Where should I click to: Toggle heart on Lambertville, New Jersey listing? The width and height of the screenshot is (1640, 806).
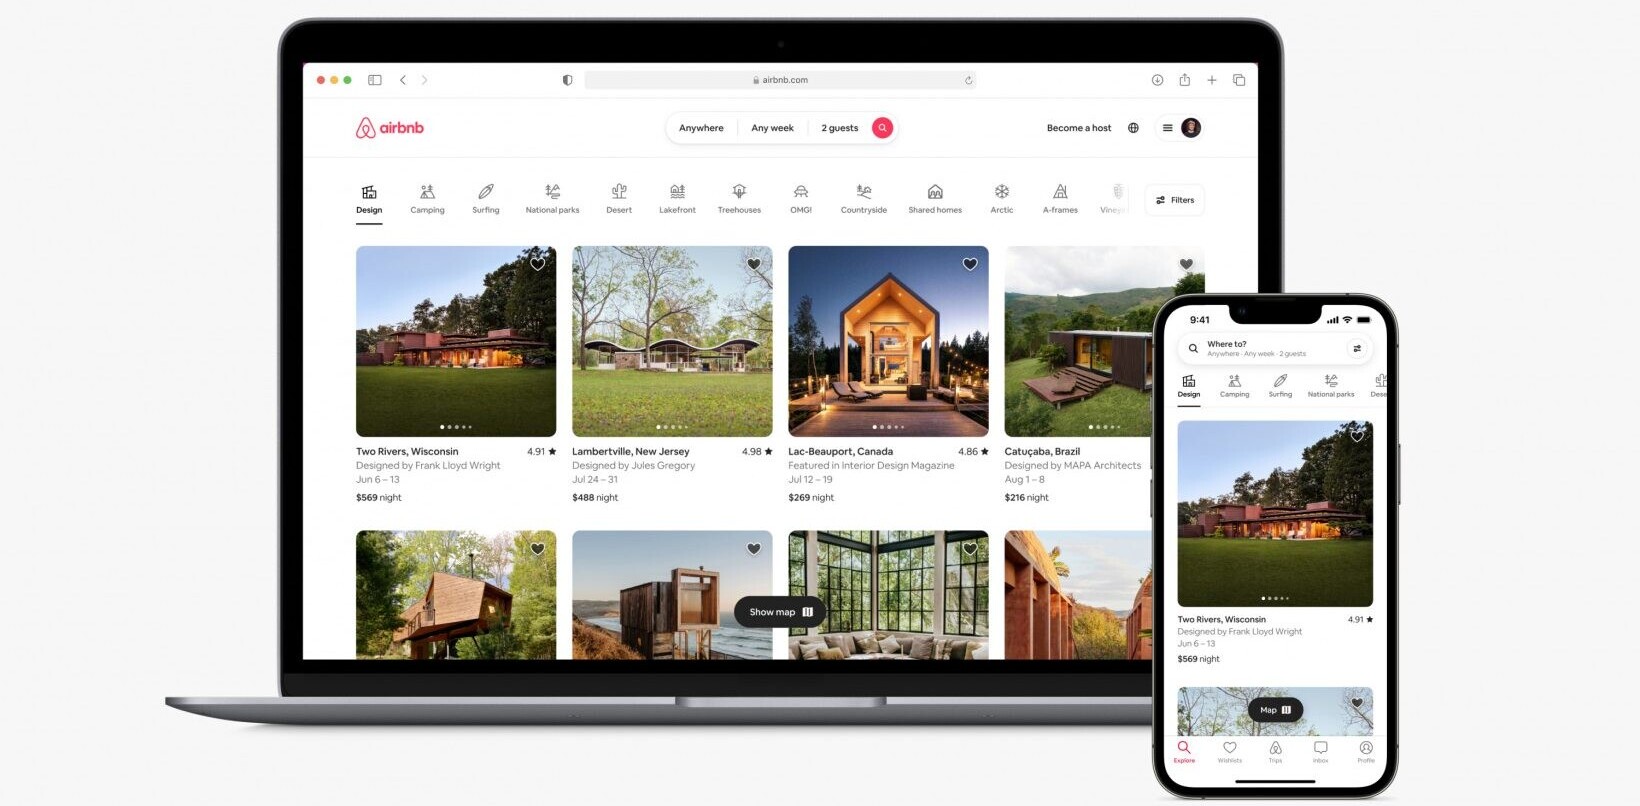point(754,265)
